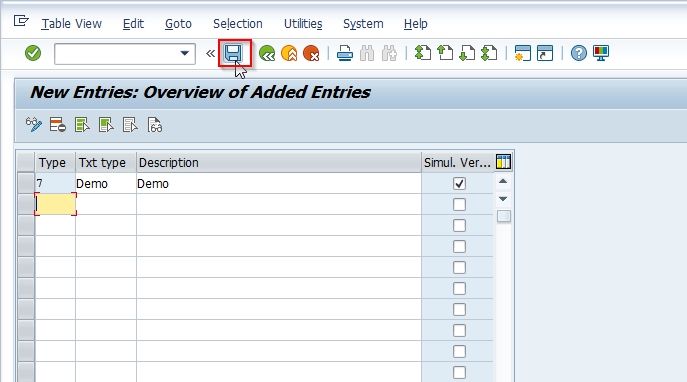687x382 pixels.
Task: Click the Type cell containing 7
Action: (x=55, y=184)
